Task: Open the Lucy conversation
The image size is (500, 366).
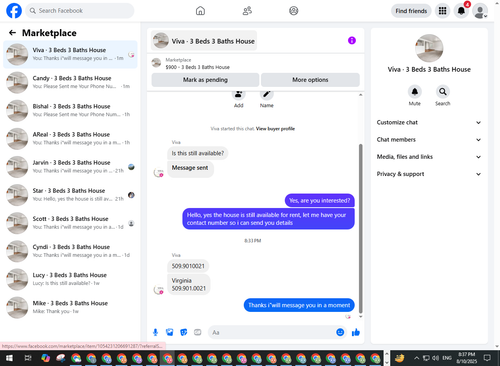Action: 70,279
